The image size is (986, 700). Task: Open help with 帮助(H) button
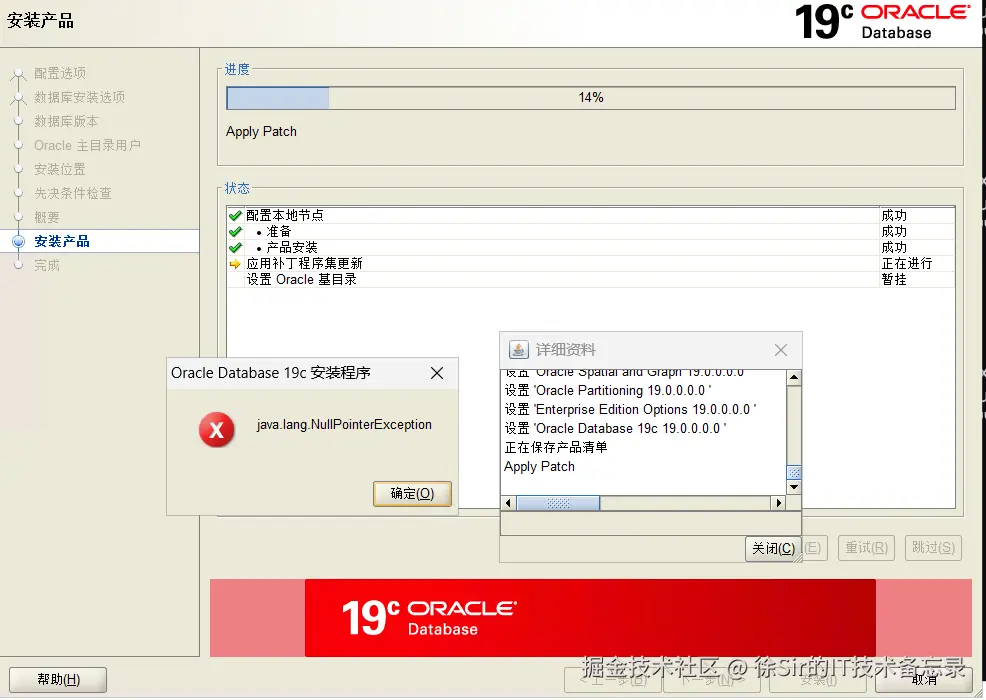point(58,680)
